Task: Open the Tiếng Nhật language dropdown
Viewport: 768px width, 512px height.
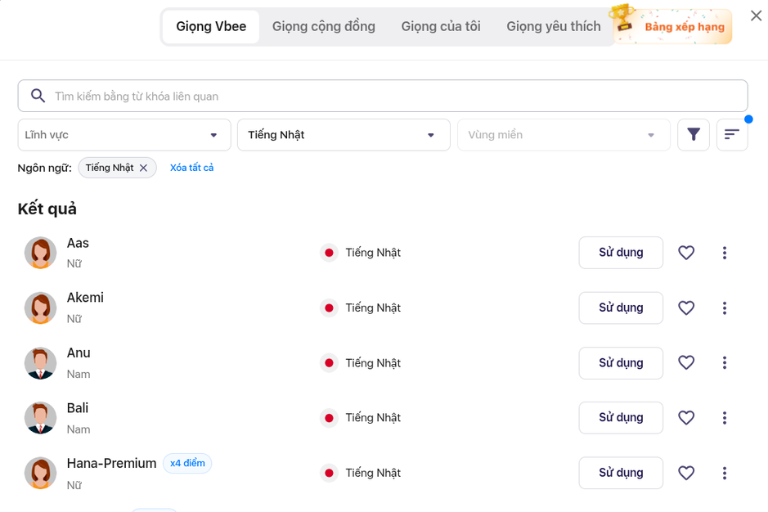Action: (x=343, y=135)
